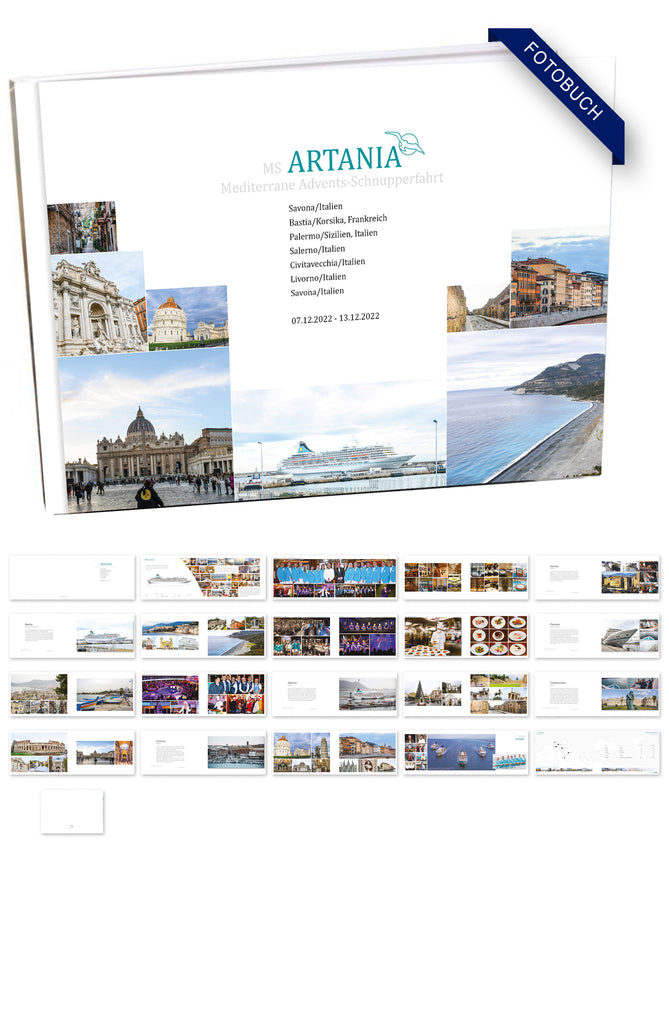Open the mostly blank title page spread thumbnail
Screen dimensions: 669x1024
pos(73,577)
